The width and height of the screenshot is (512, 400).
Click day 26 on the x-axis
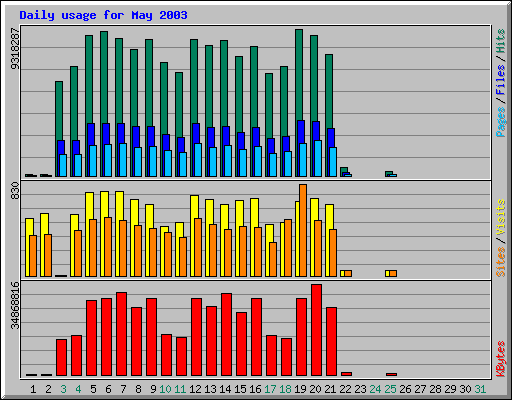[x=405, y=389]
